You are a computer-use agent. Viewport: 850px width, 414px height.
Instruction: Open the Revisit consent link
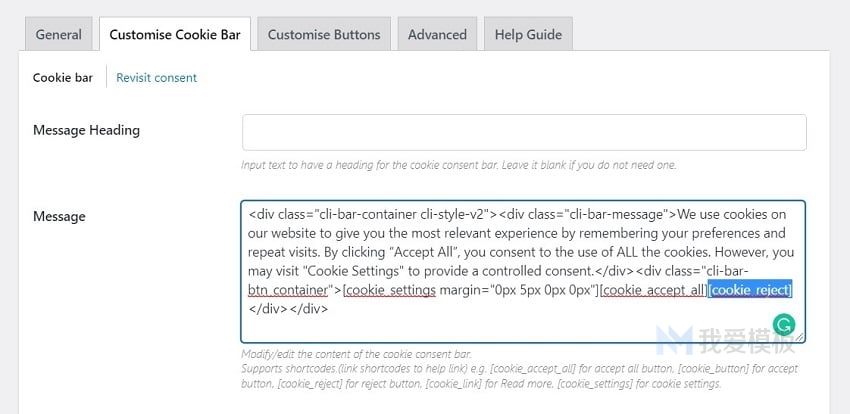click(x=157, y=77)
